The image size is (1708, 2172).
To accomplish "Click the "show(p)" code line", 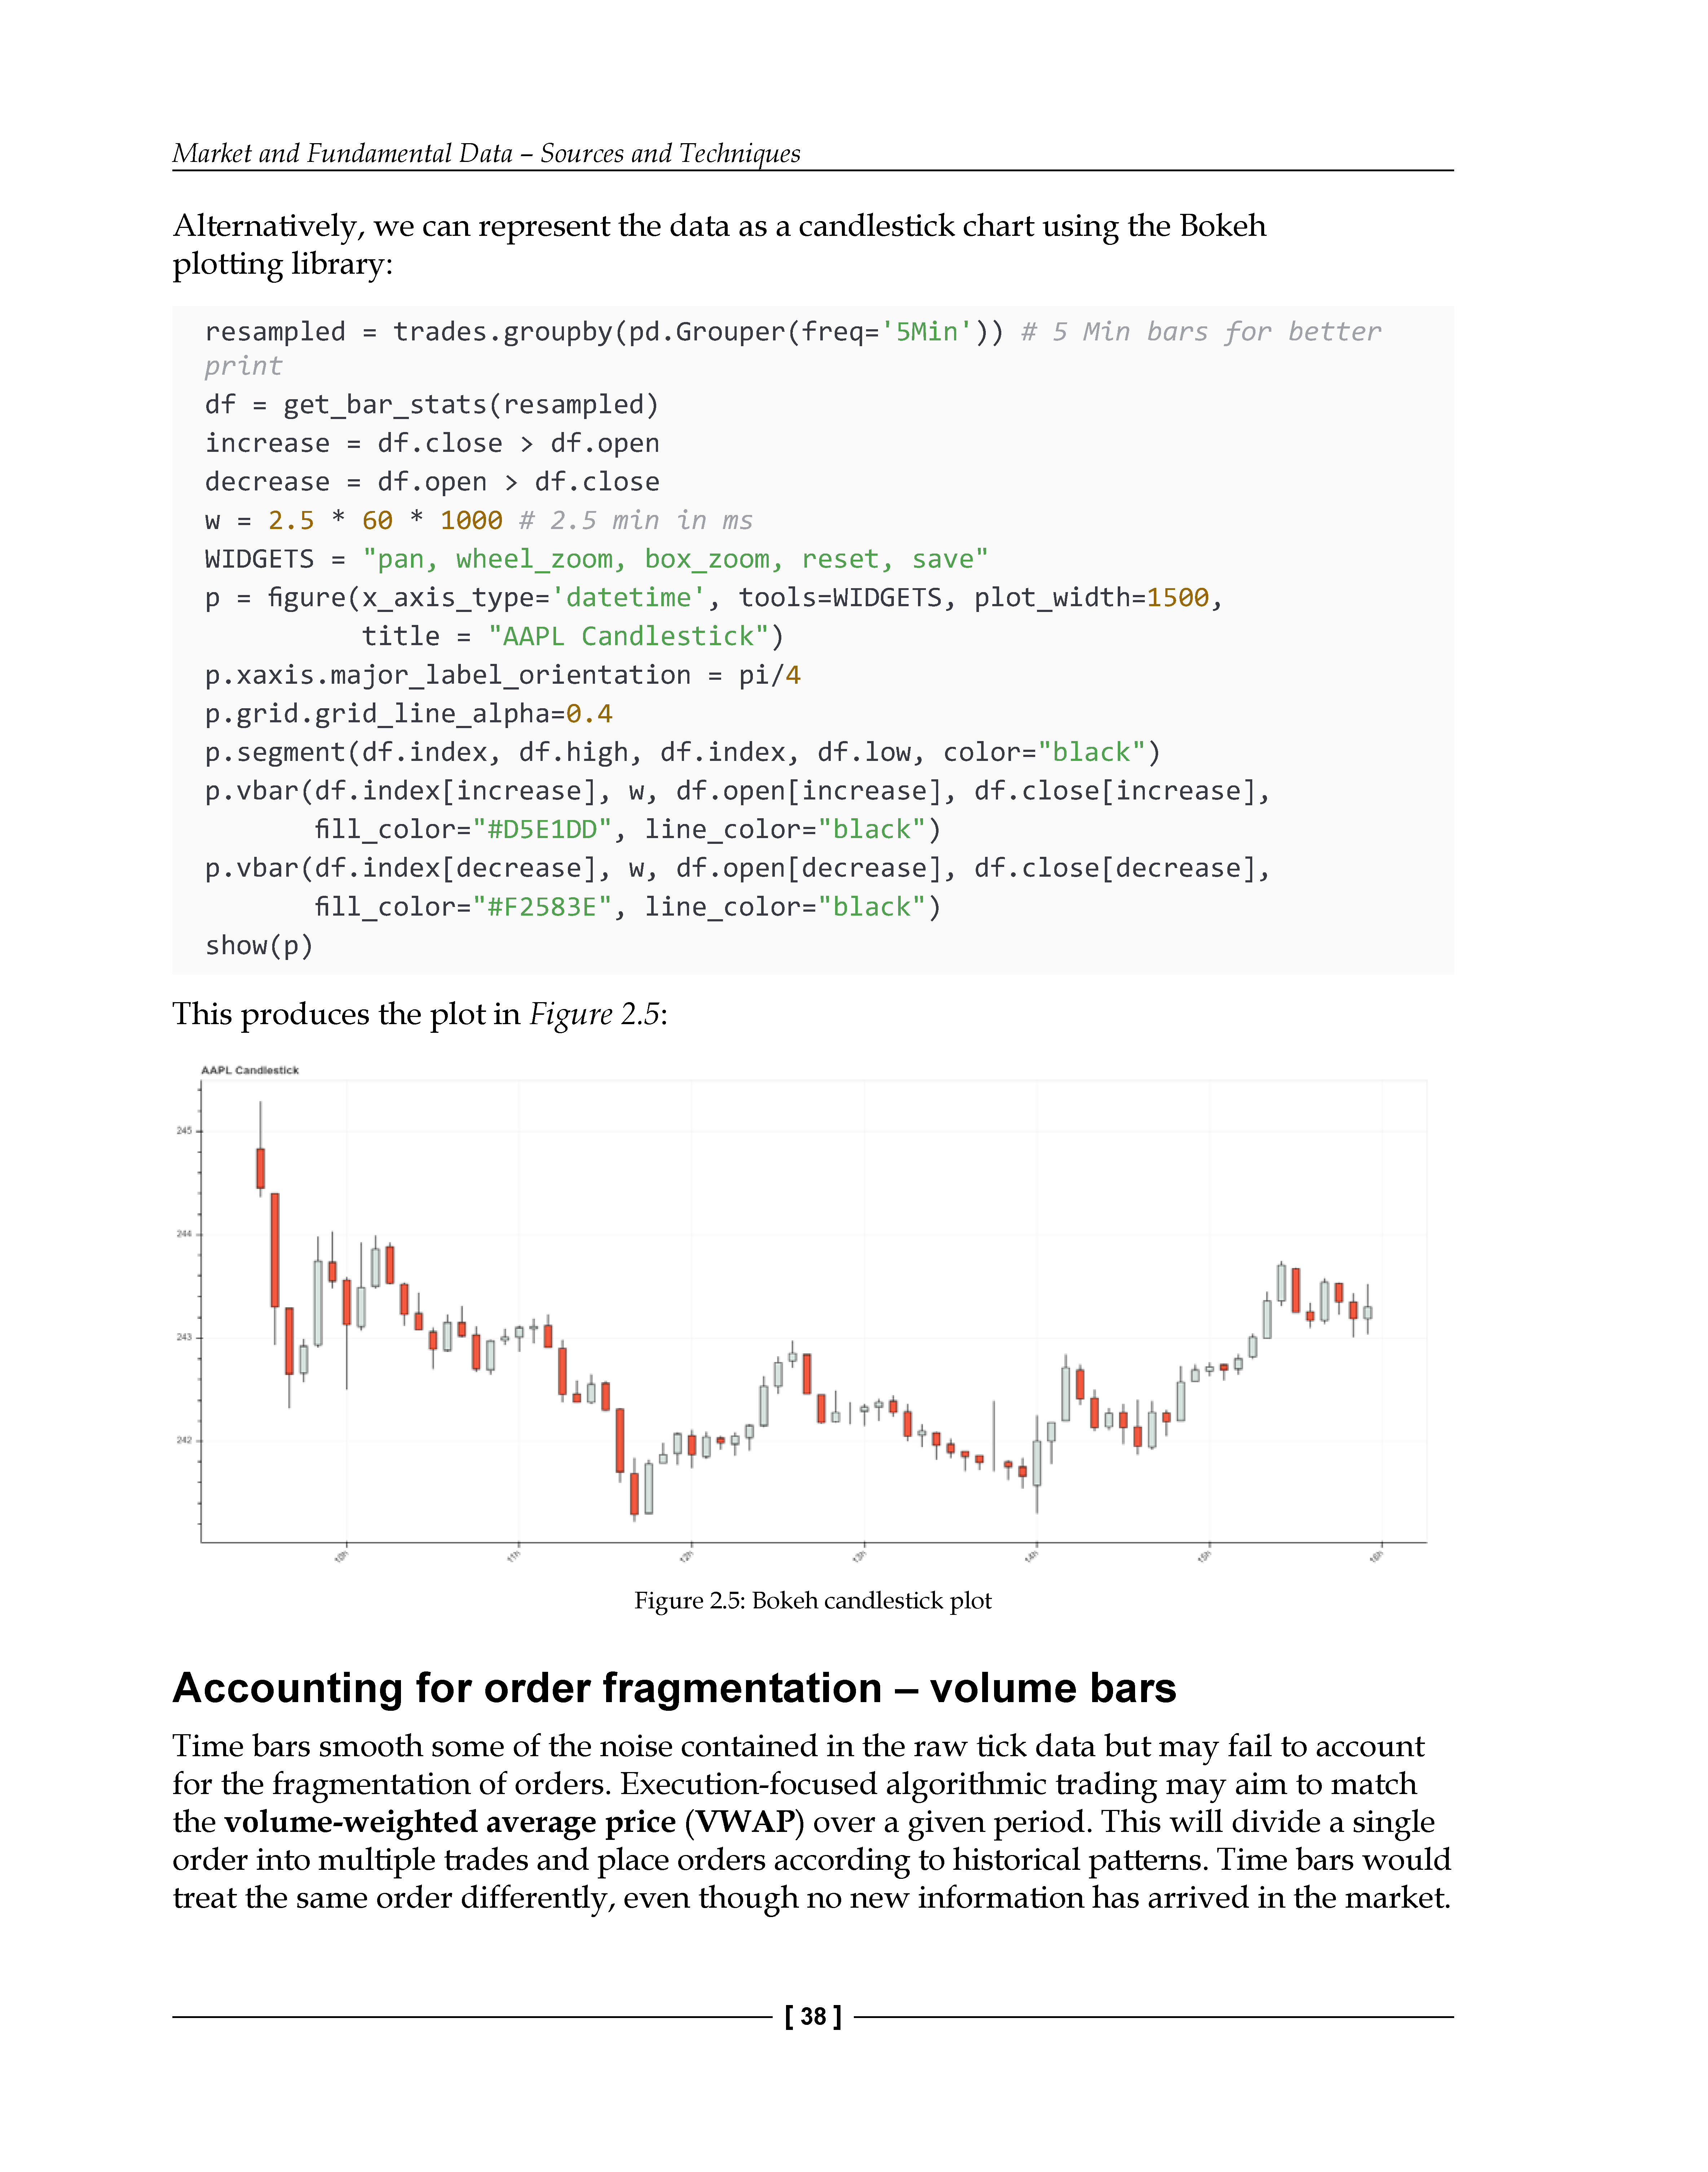I will pyautogui.click(x=259, y=945).
